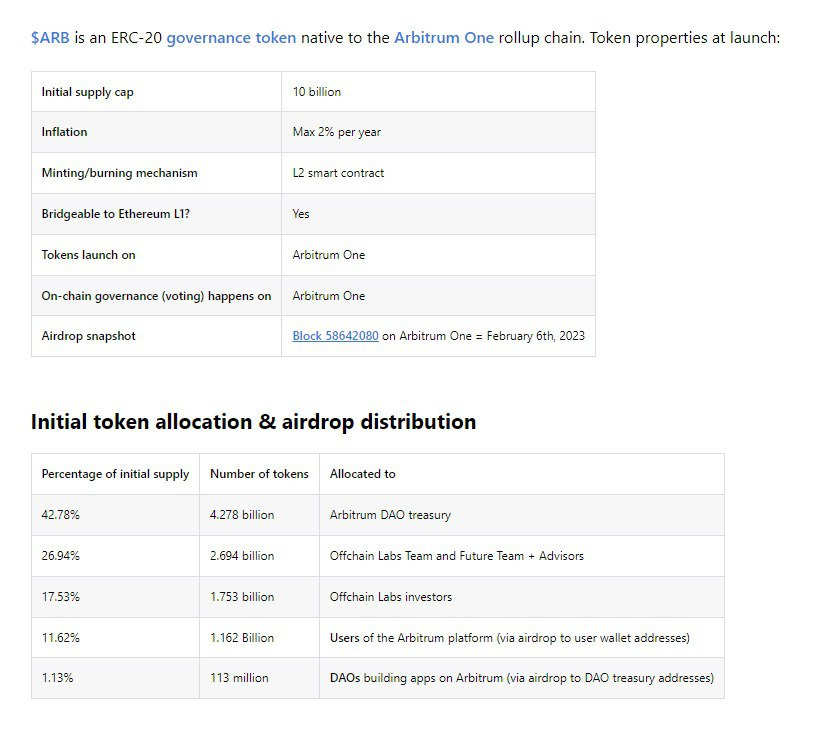This screenshot has height=734, width=837.
Task: Click the 'Offchain Labs investors' cell
Action: (x=522, y=597)
